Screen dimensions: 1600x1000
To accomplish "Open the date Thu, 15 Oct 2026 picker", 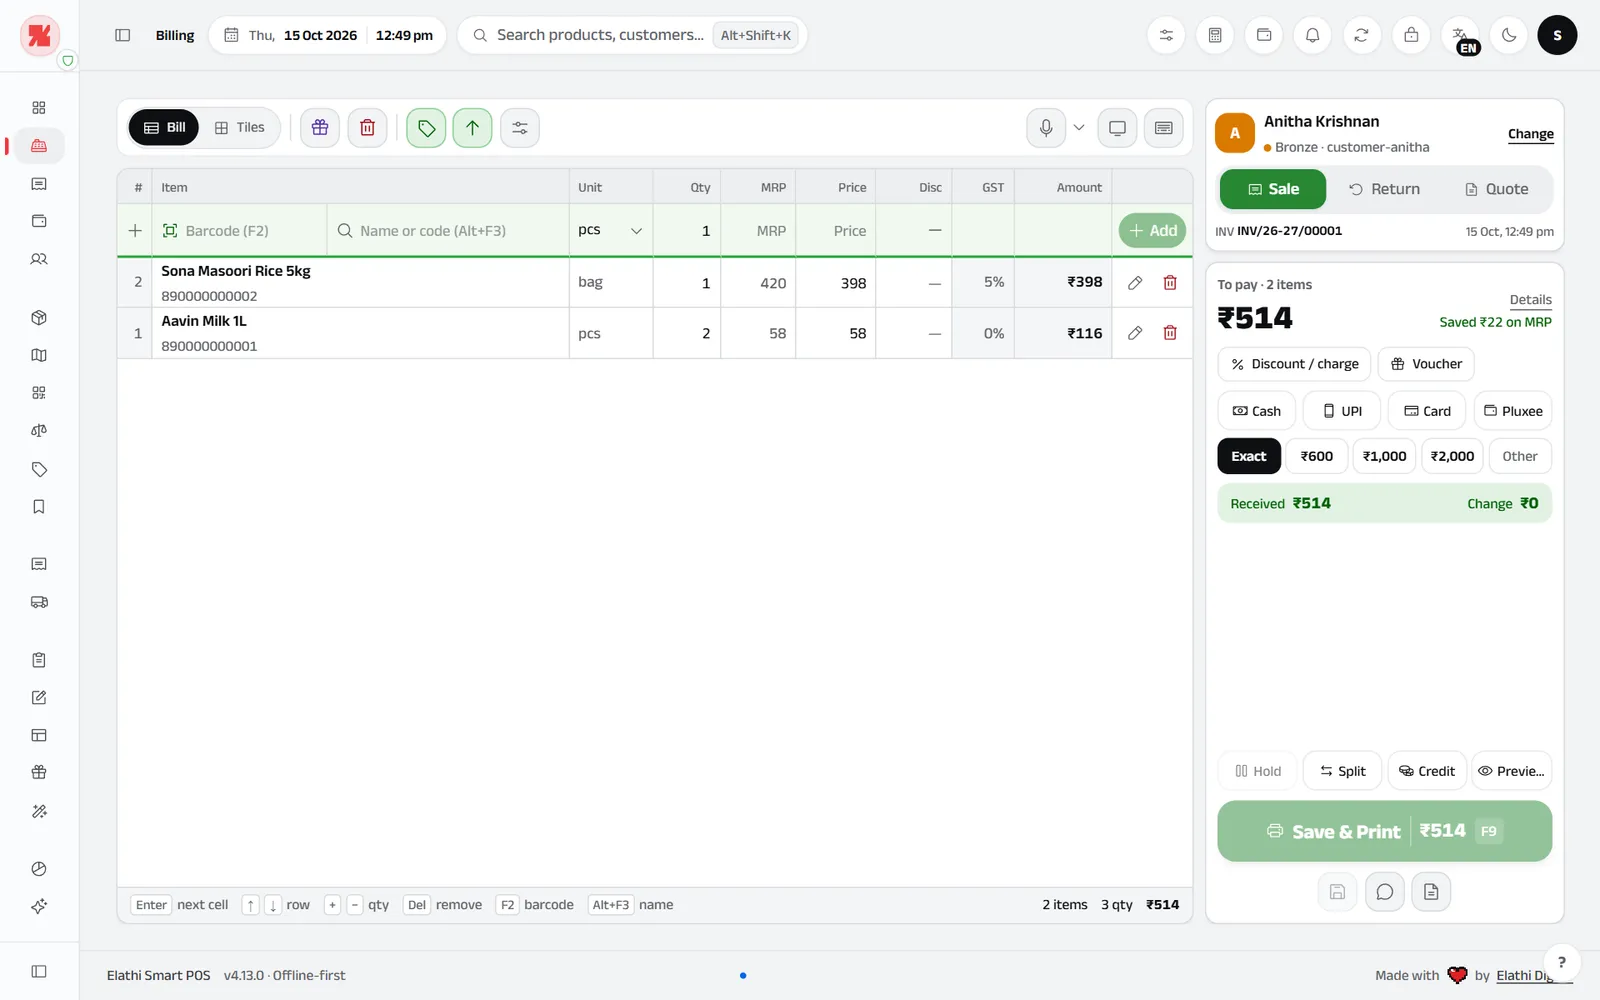I will [328, 35].
